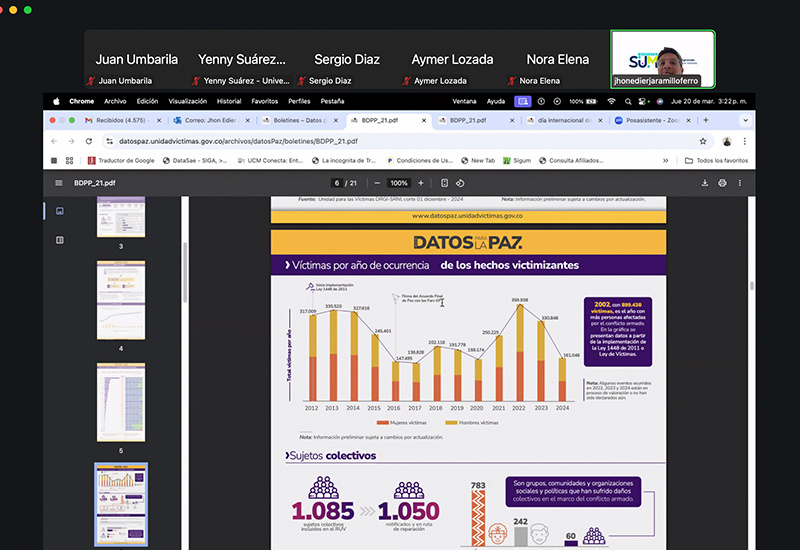Open PDF viewer more actions menu
The width and height of the screenshot is (800, 550).
pos(740,183)
